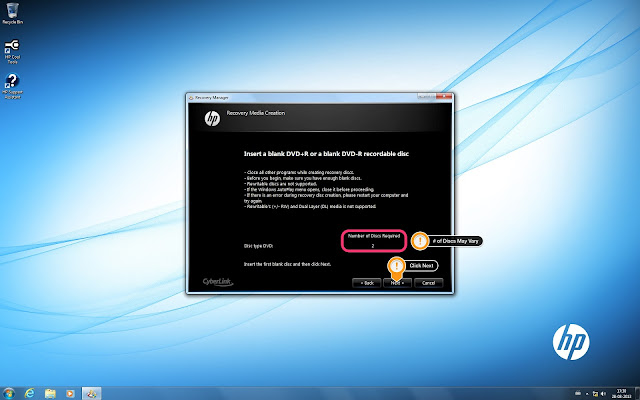Click the 'Insert a blank DVD+R' heading
Viewport: 640px width, 400px height.
click(326, 154)
